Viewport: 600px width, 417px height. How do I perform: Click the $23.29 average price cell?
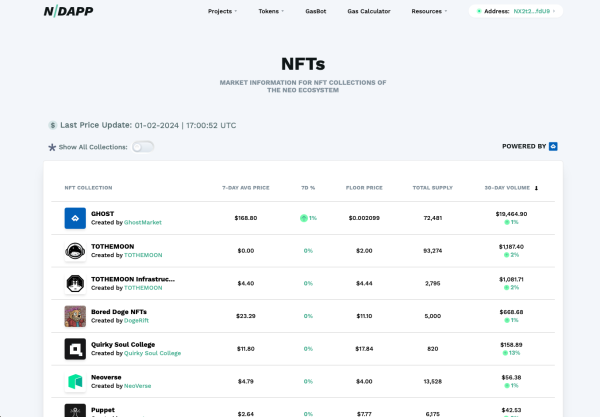point(246,316)
